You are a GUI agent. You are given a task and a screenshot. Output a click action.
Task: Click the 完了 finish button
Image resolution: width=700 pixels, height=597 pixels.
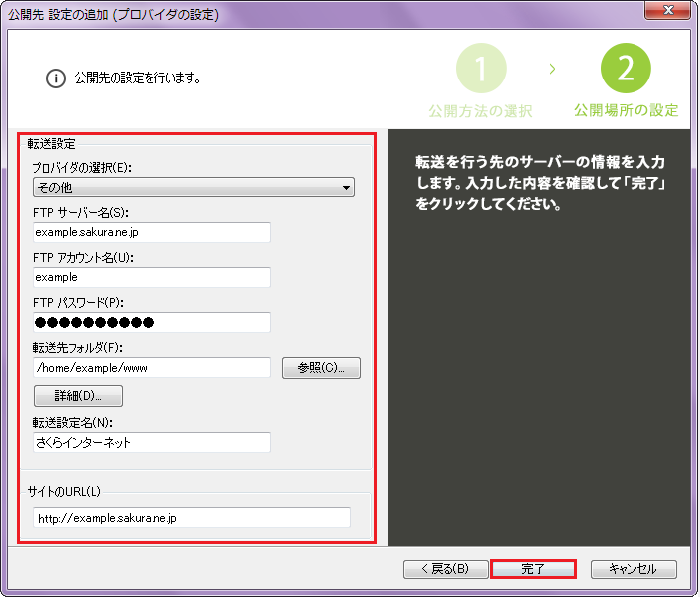point(533,569)
